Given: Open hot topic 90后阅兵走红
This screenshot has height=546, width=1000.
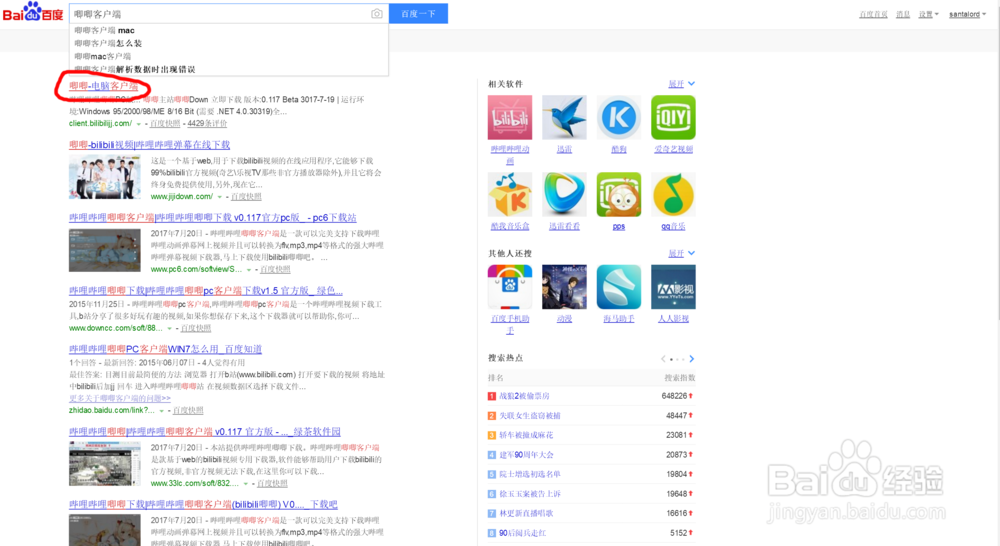Looking at the screenshot, I should [522, 533].
